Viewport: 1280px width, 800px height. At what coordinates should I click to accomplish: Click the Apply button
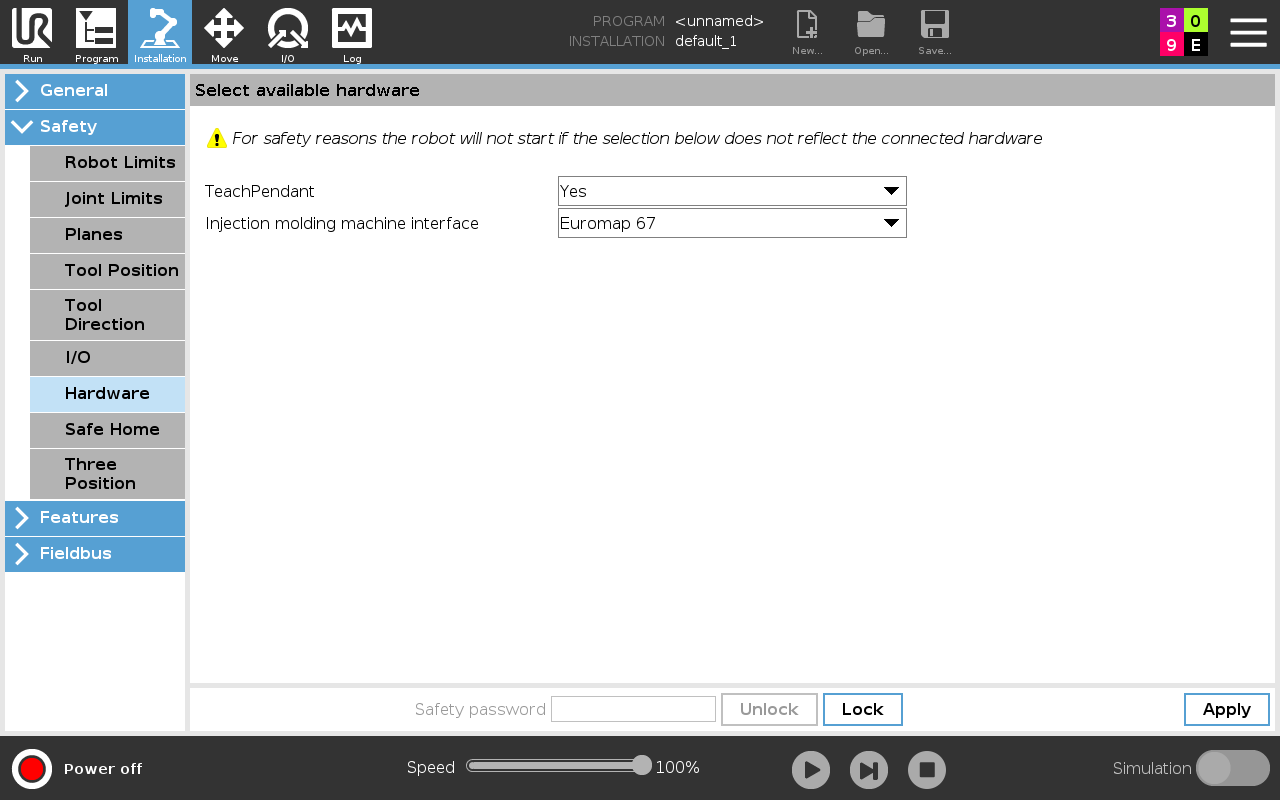coord(1226,709)
